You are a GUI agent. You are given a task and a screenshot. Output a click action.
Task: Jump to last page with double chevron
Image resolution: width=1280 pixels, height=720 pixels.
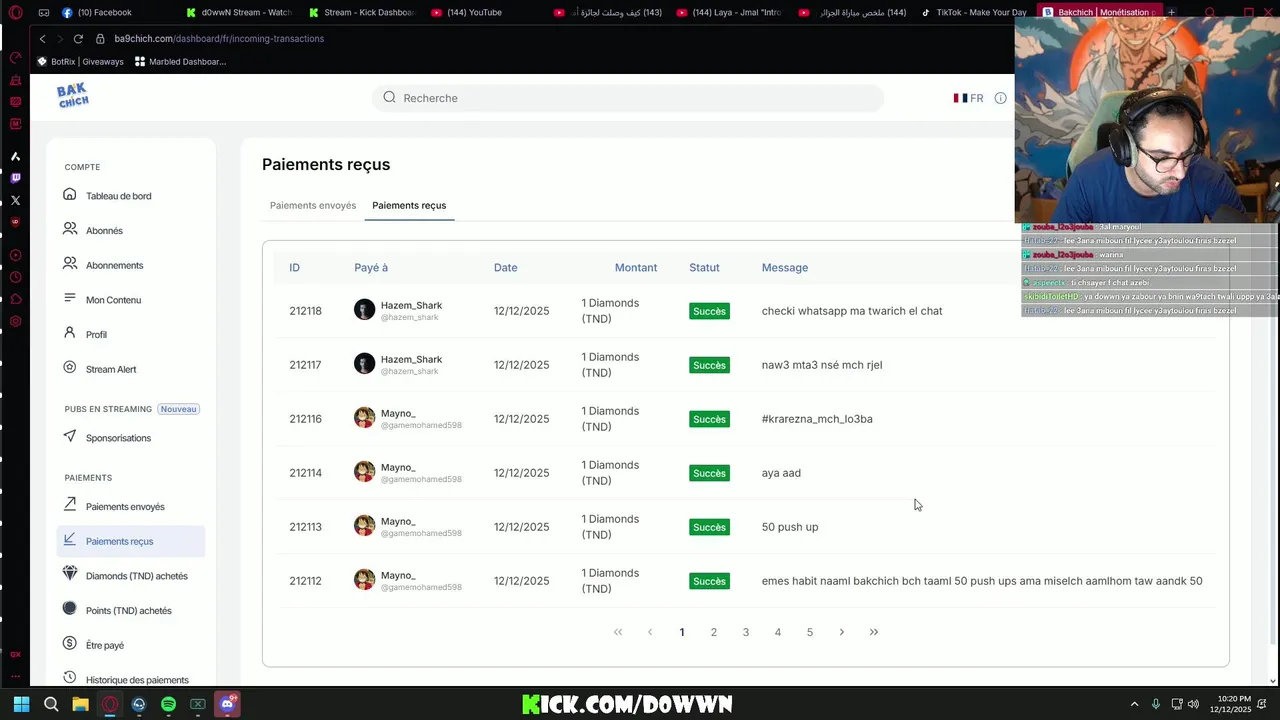pos(874,632)
